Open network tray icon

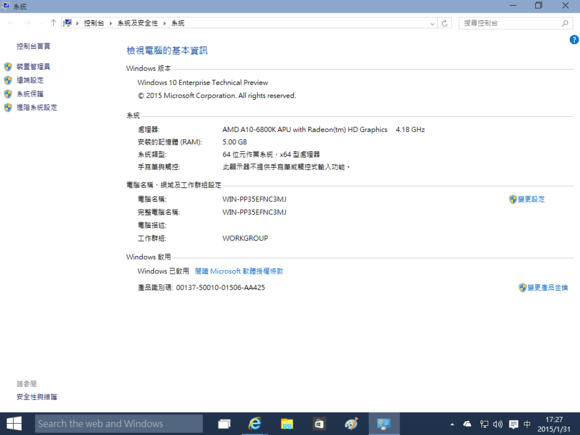[x=484, y=424]
